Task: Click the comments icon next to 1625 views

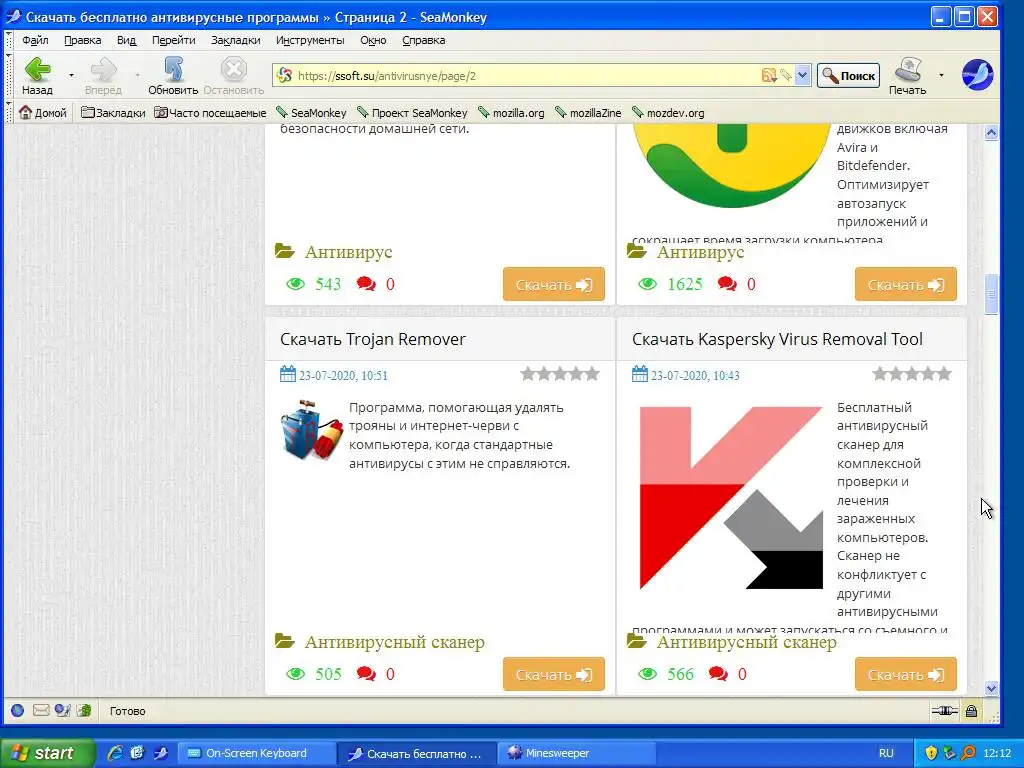Action: pyautogui.click(x=727, y=284)
